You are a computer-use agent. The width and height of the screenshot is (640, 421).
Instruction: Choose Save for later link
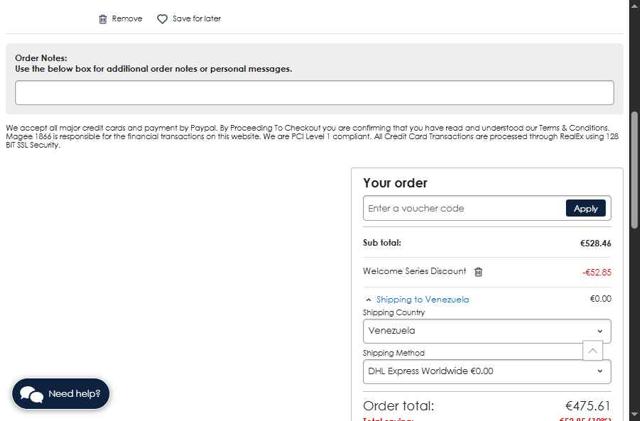196,19
